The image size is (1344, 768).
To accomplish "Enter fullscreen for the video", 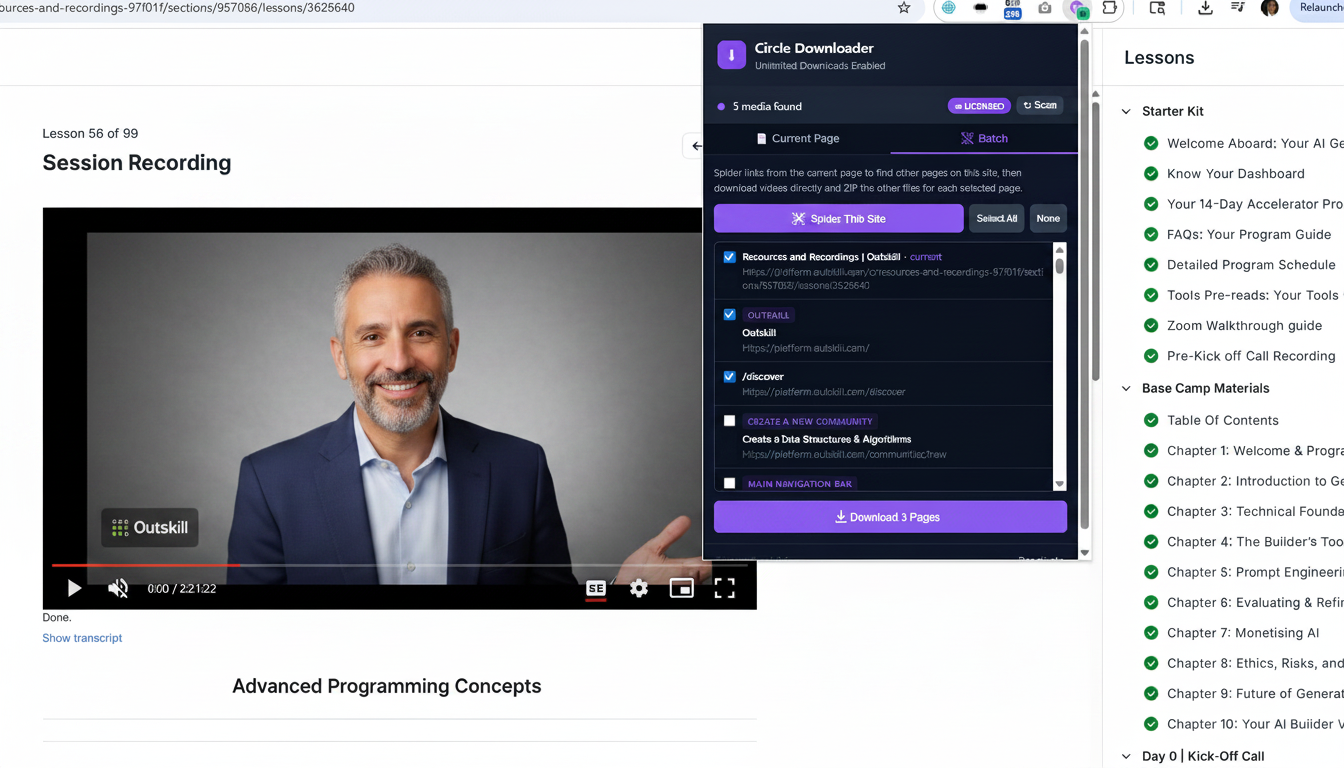I will (x=725, y=588).
